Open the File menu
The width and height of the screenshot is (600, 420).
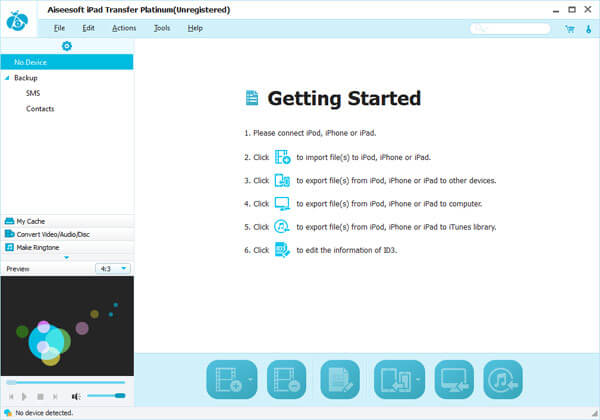[x=59, y=28]
